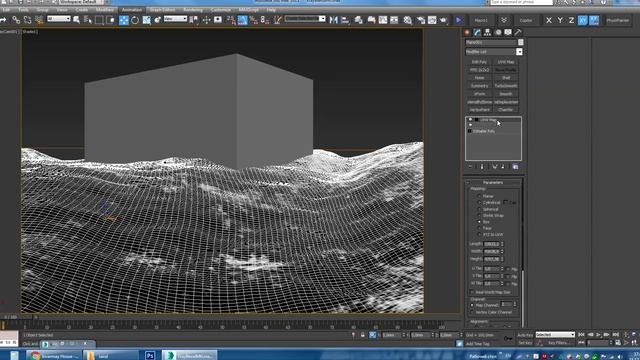Click the Align tool
Screen dimensions: 640x360
(345, 20)
